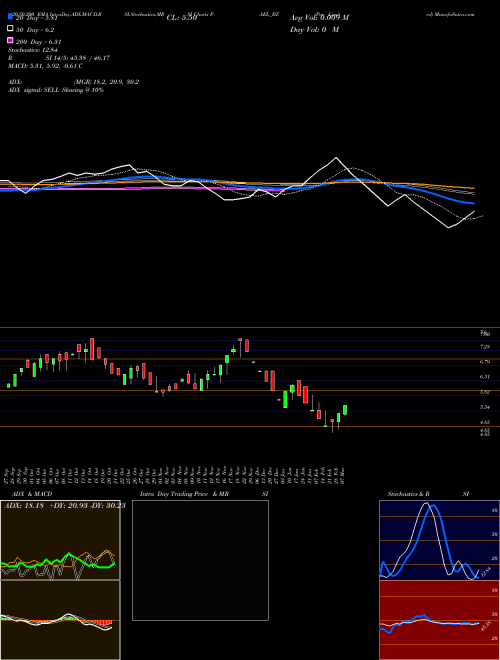Select the '50 Day - 6.2' legend text
Viewport: 500px width, 660px height.
click(x=35, y=30)
